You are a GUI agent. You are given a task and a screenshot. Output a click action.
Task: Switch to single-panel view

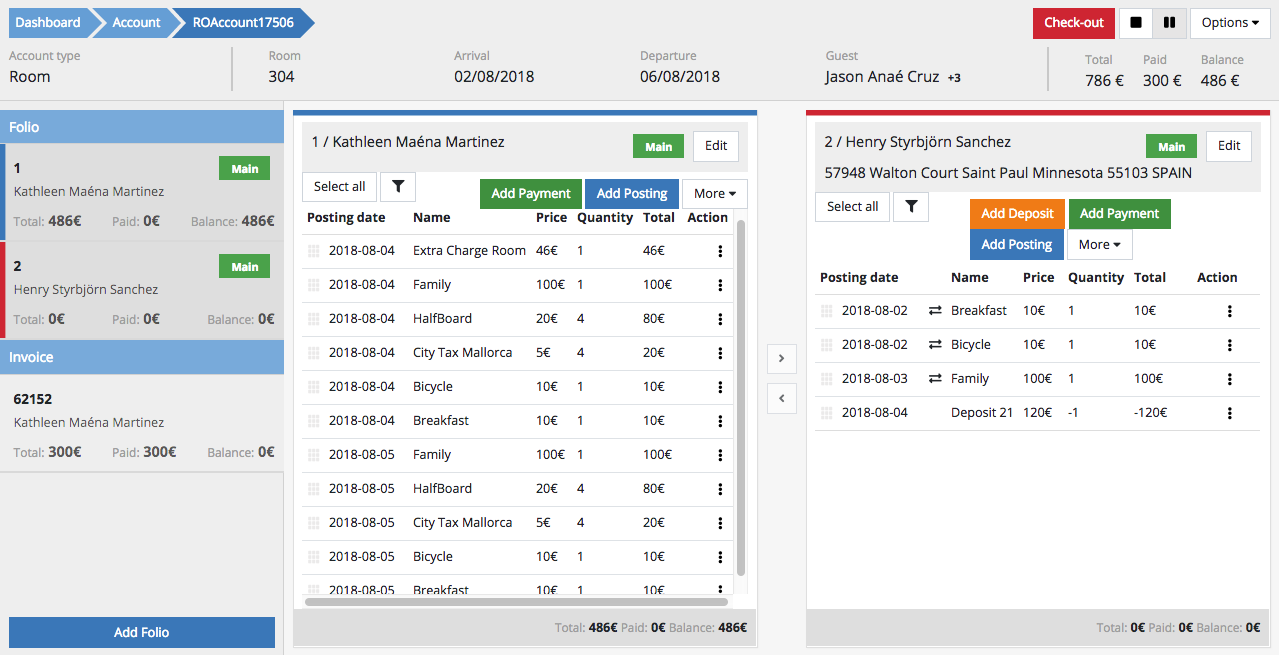point(1136,23)
